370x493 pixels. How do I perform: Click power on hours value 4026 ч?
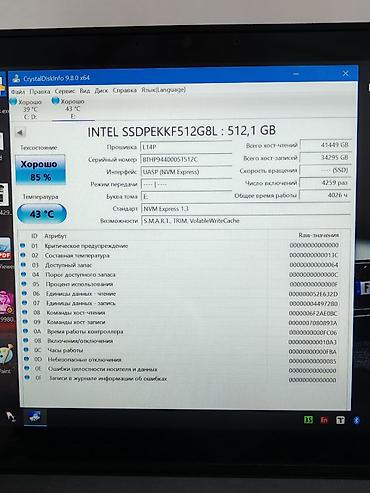point(325,195)
